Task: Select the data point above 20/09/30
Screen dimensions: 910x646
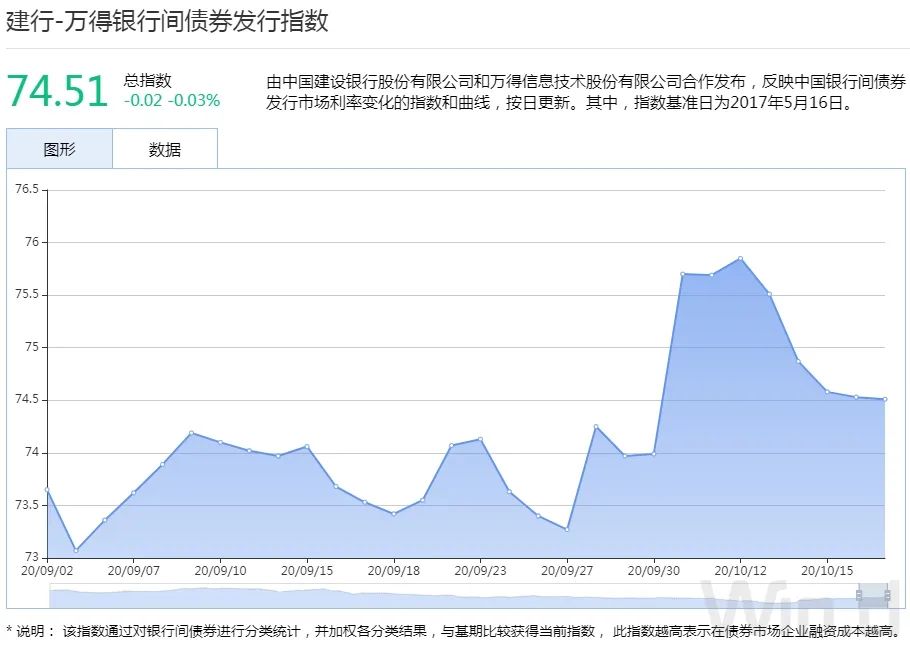Action: click(654, 454)
